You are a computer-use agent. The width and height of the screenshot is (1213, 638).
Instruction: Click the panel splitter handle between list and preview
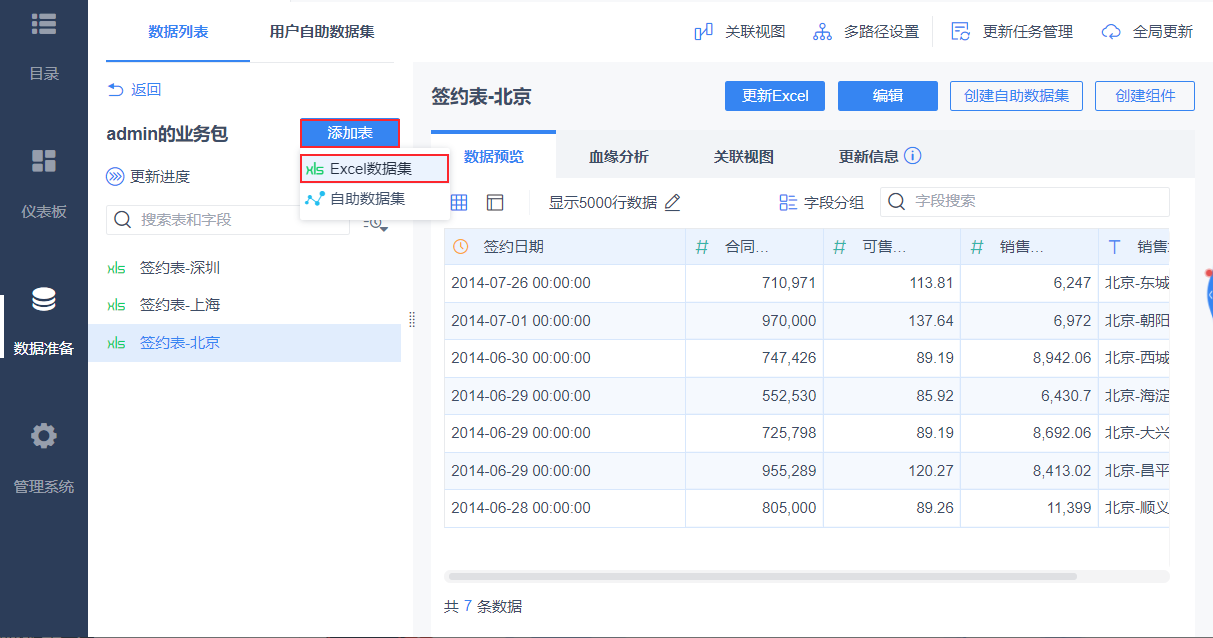(x=412, y=320)
